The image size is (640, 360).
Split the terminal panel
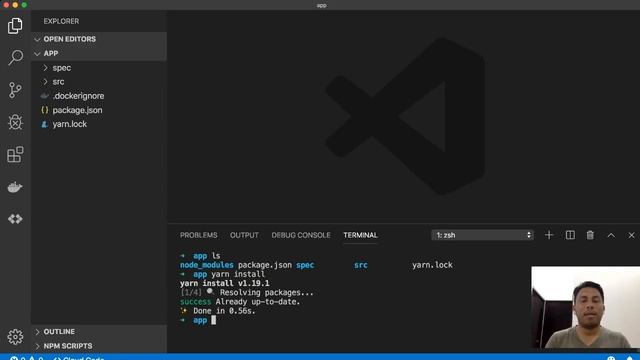(x=570, y=235)
